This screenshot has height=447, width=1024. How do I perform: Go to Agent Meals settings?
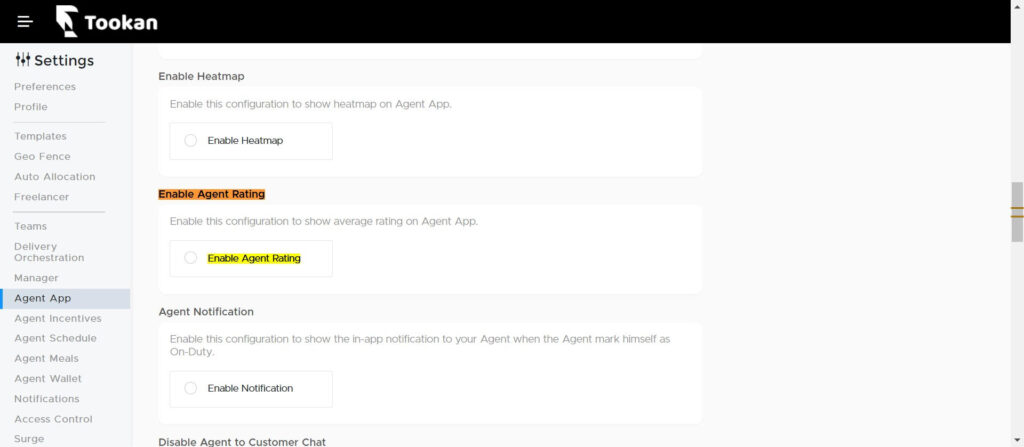tap(46, 359)
